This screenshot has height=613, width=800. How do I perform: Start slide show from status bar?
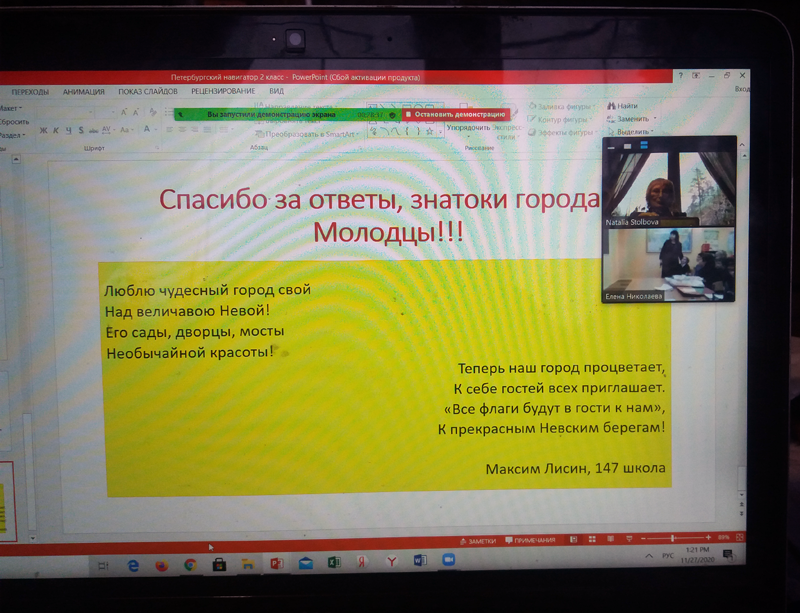click(629, 538)
